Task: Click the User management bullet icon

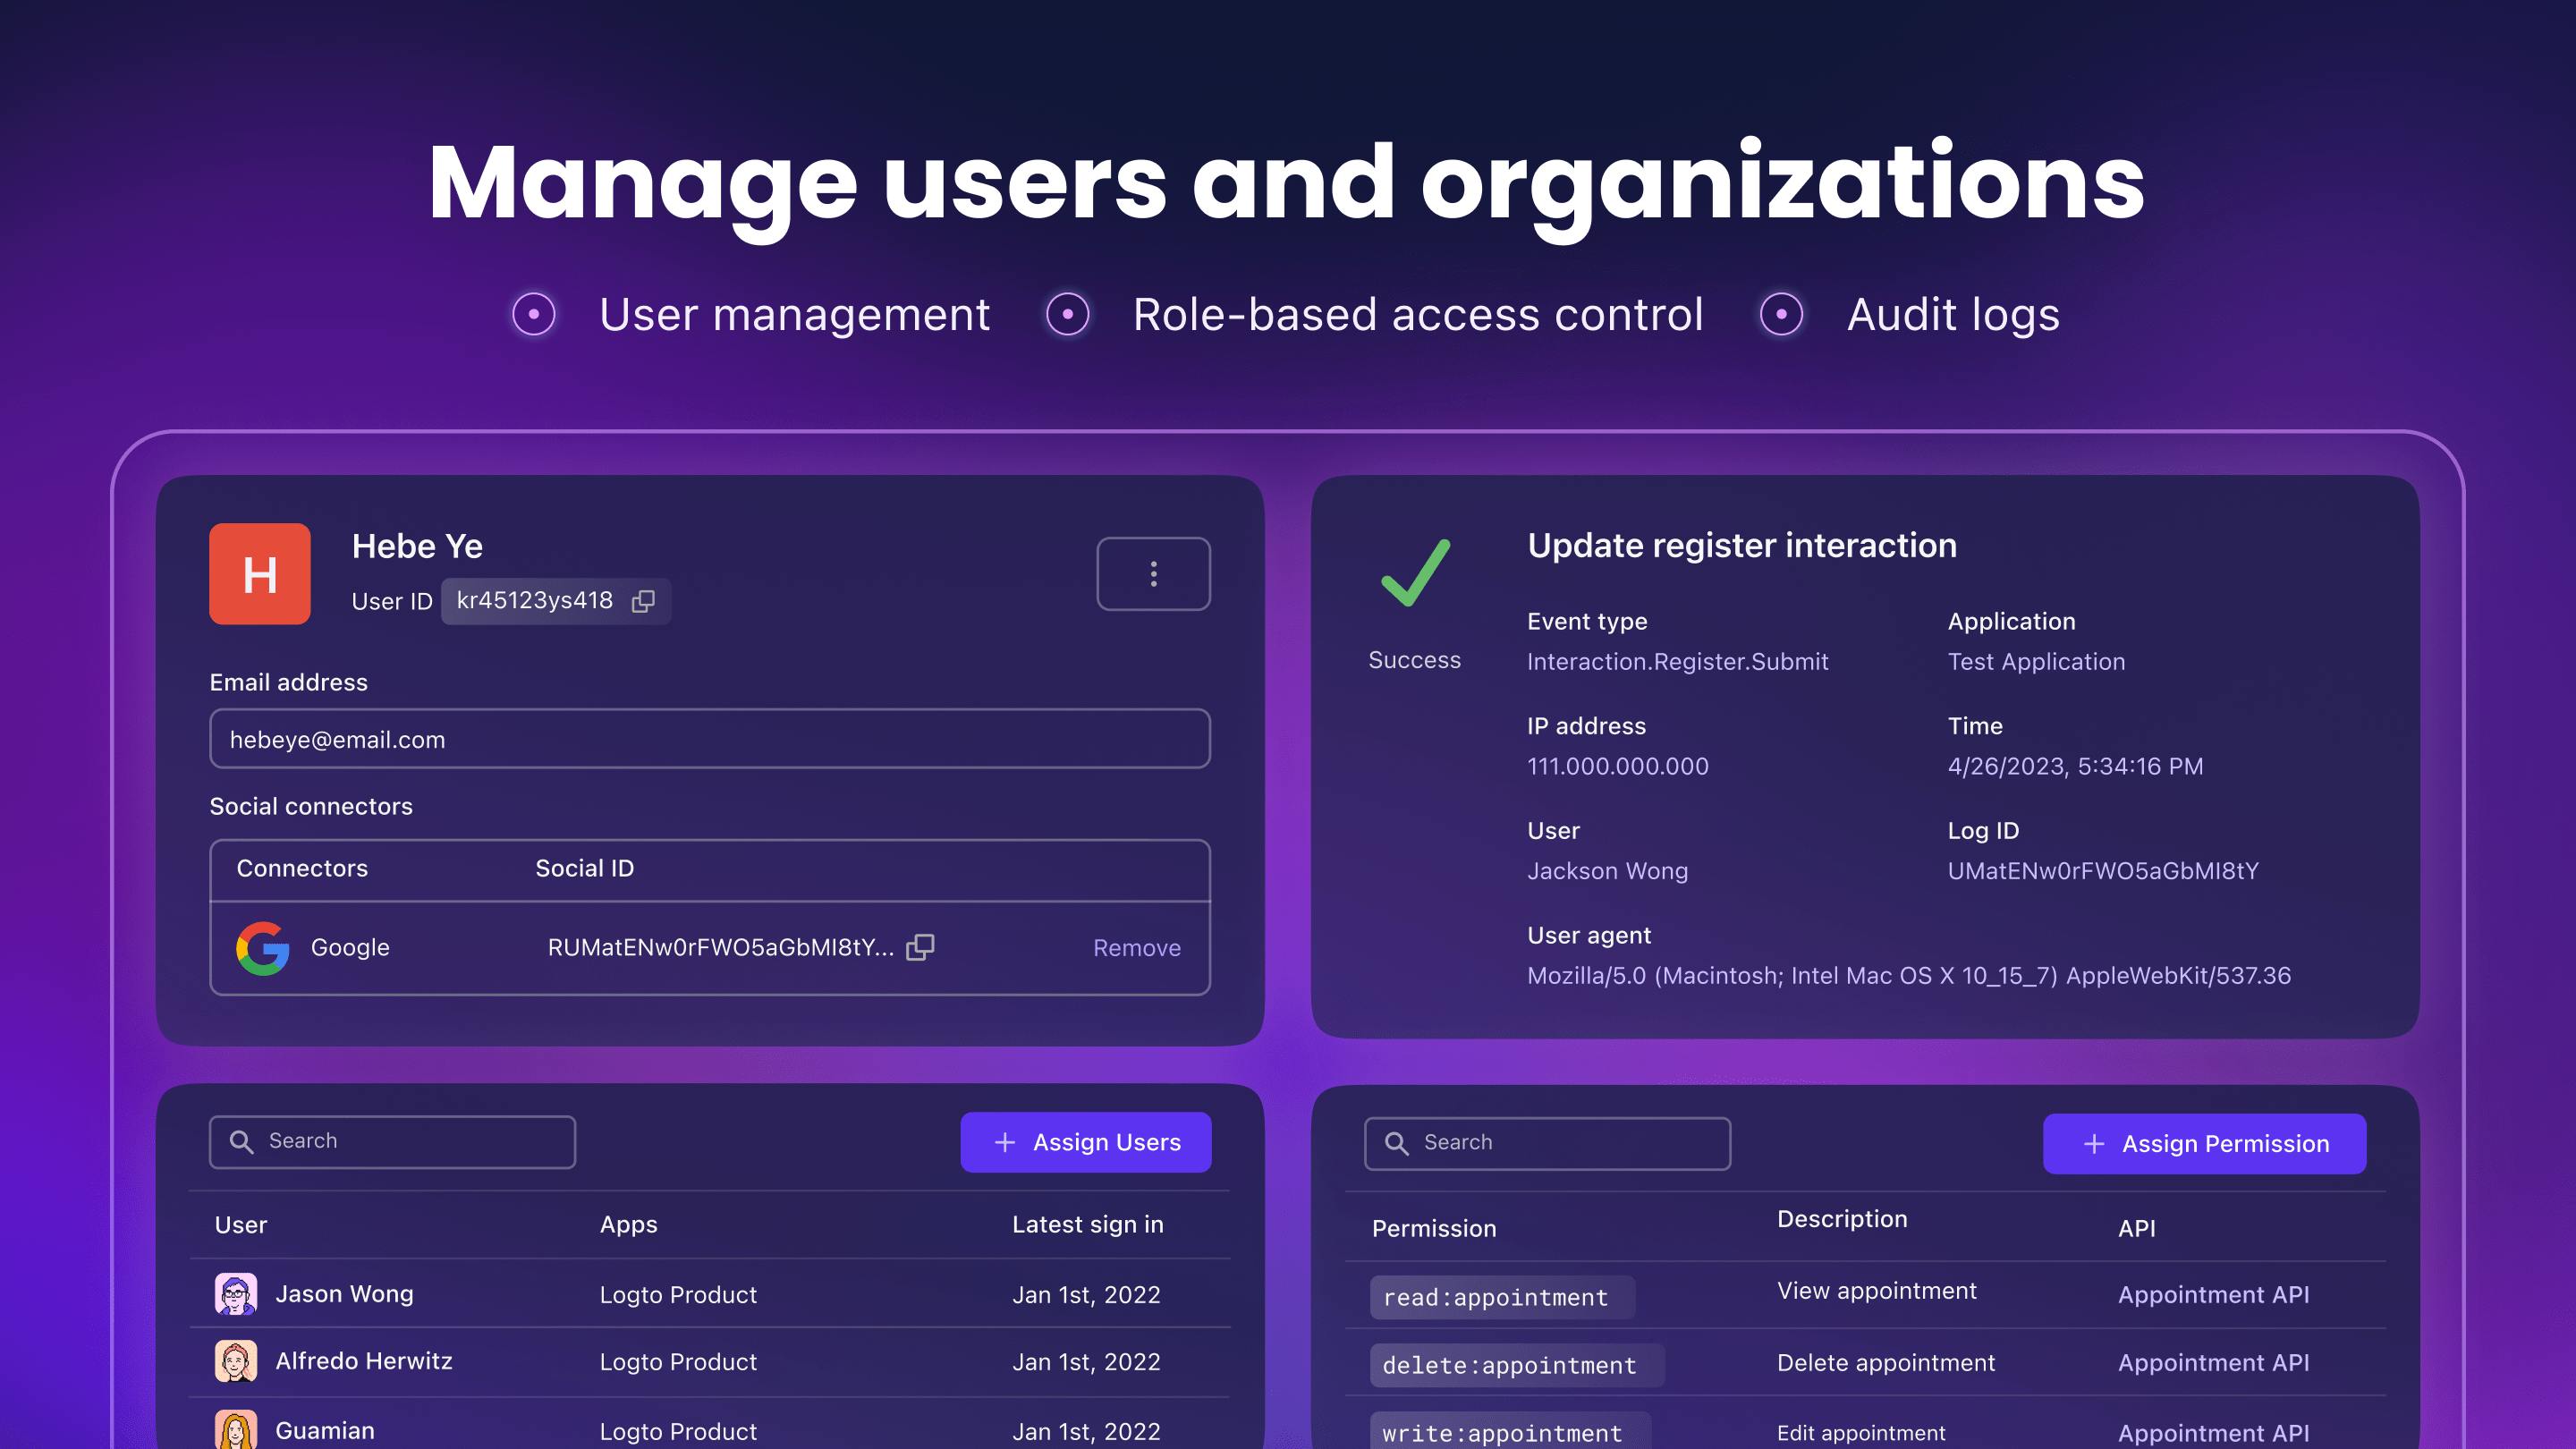Action: point(534,315)
